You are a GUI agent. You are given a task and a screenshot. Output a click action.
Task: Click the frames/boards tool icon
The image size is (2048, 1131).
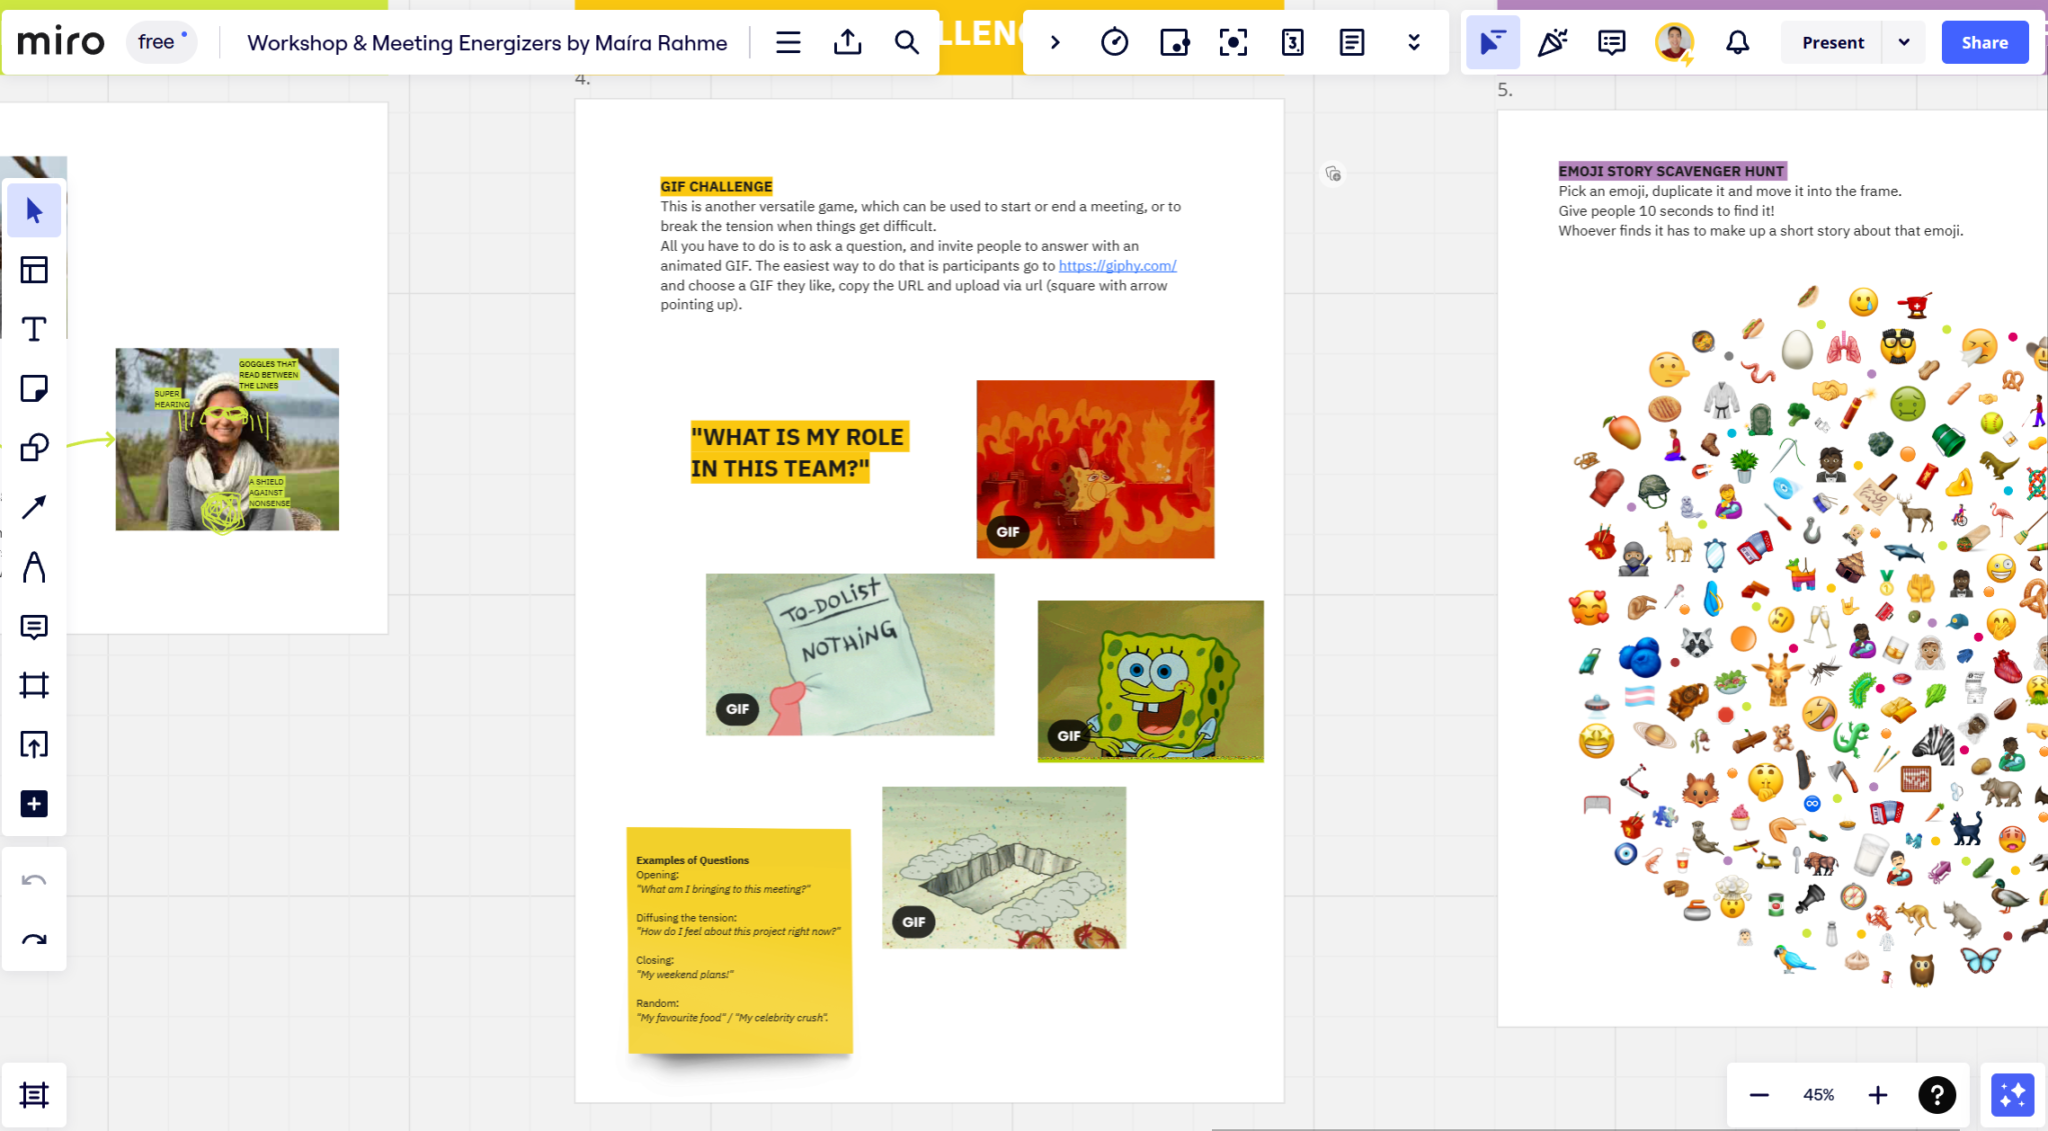pyautogui.click(x=35, y=685)
